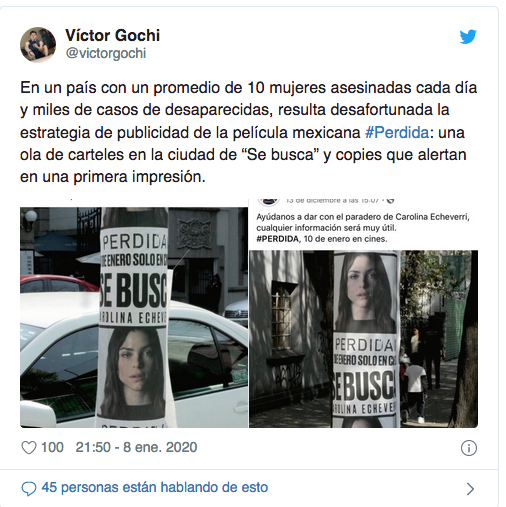506x507 pixels.
Task: Click the #PERDIDA text in embedded screenshot
Action: tap(277, 239)
